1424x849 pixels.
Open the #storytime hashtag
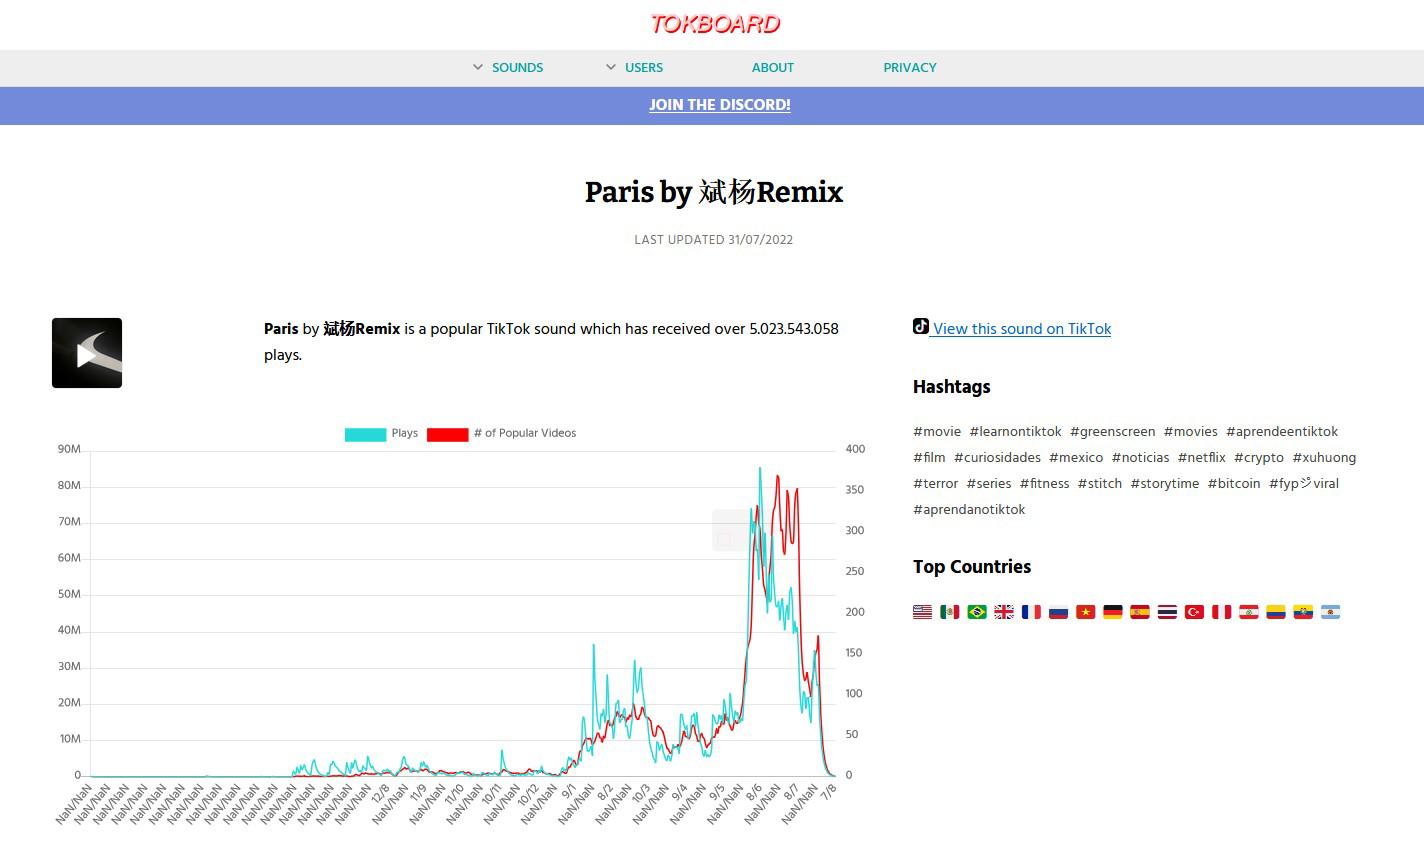coord(1165,484)
